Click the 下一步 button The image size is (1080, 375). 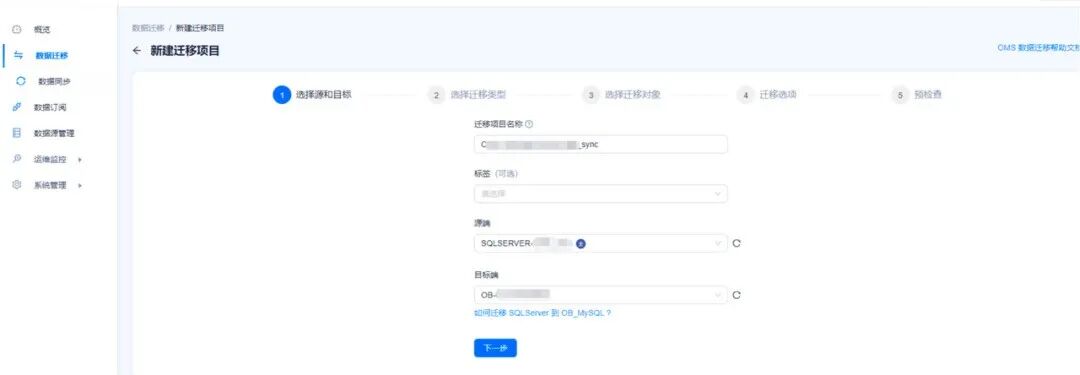[495, 348]
